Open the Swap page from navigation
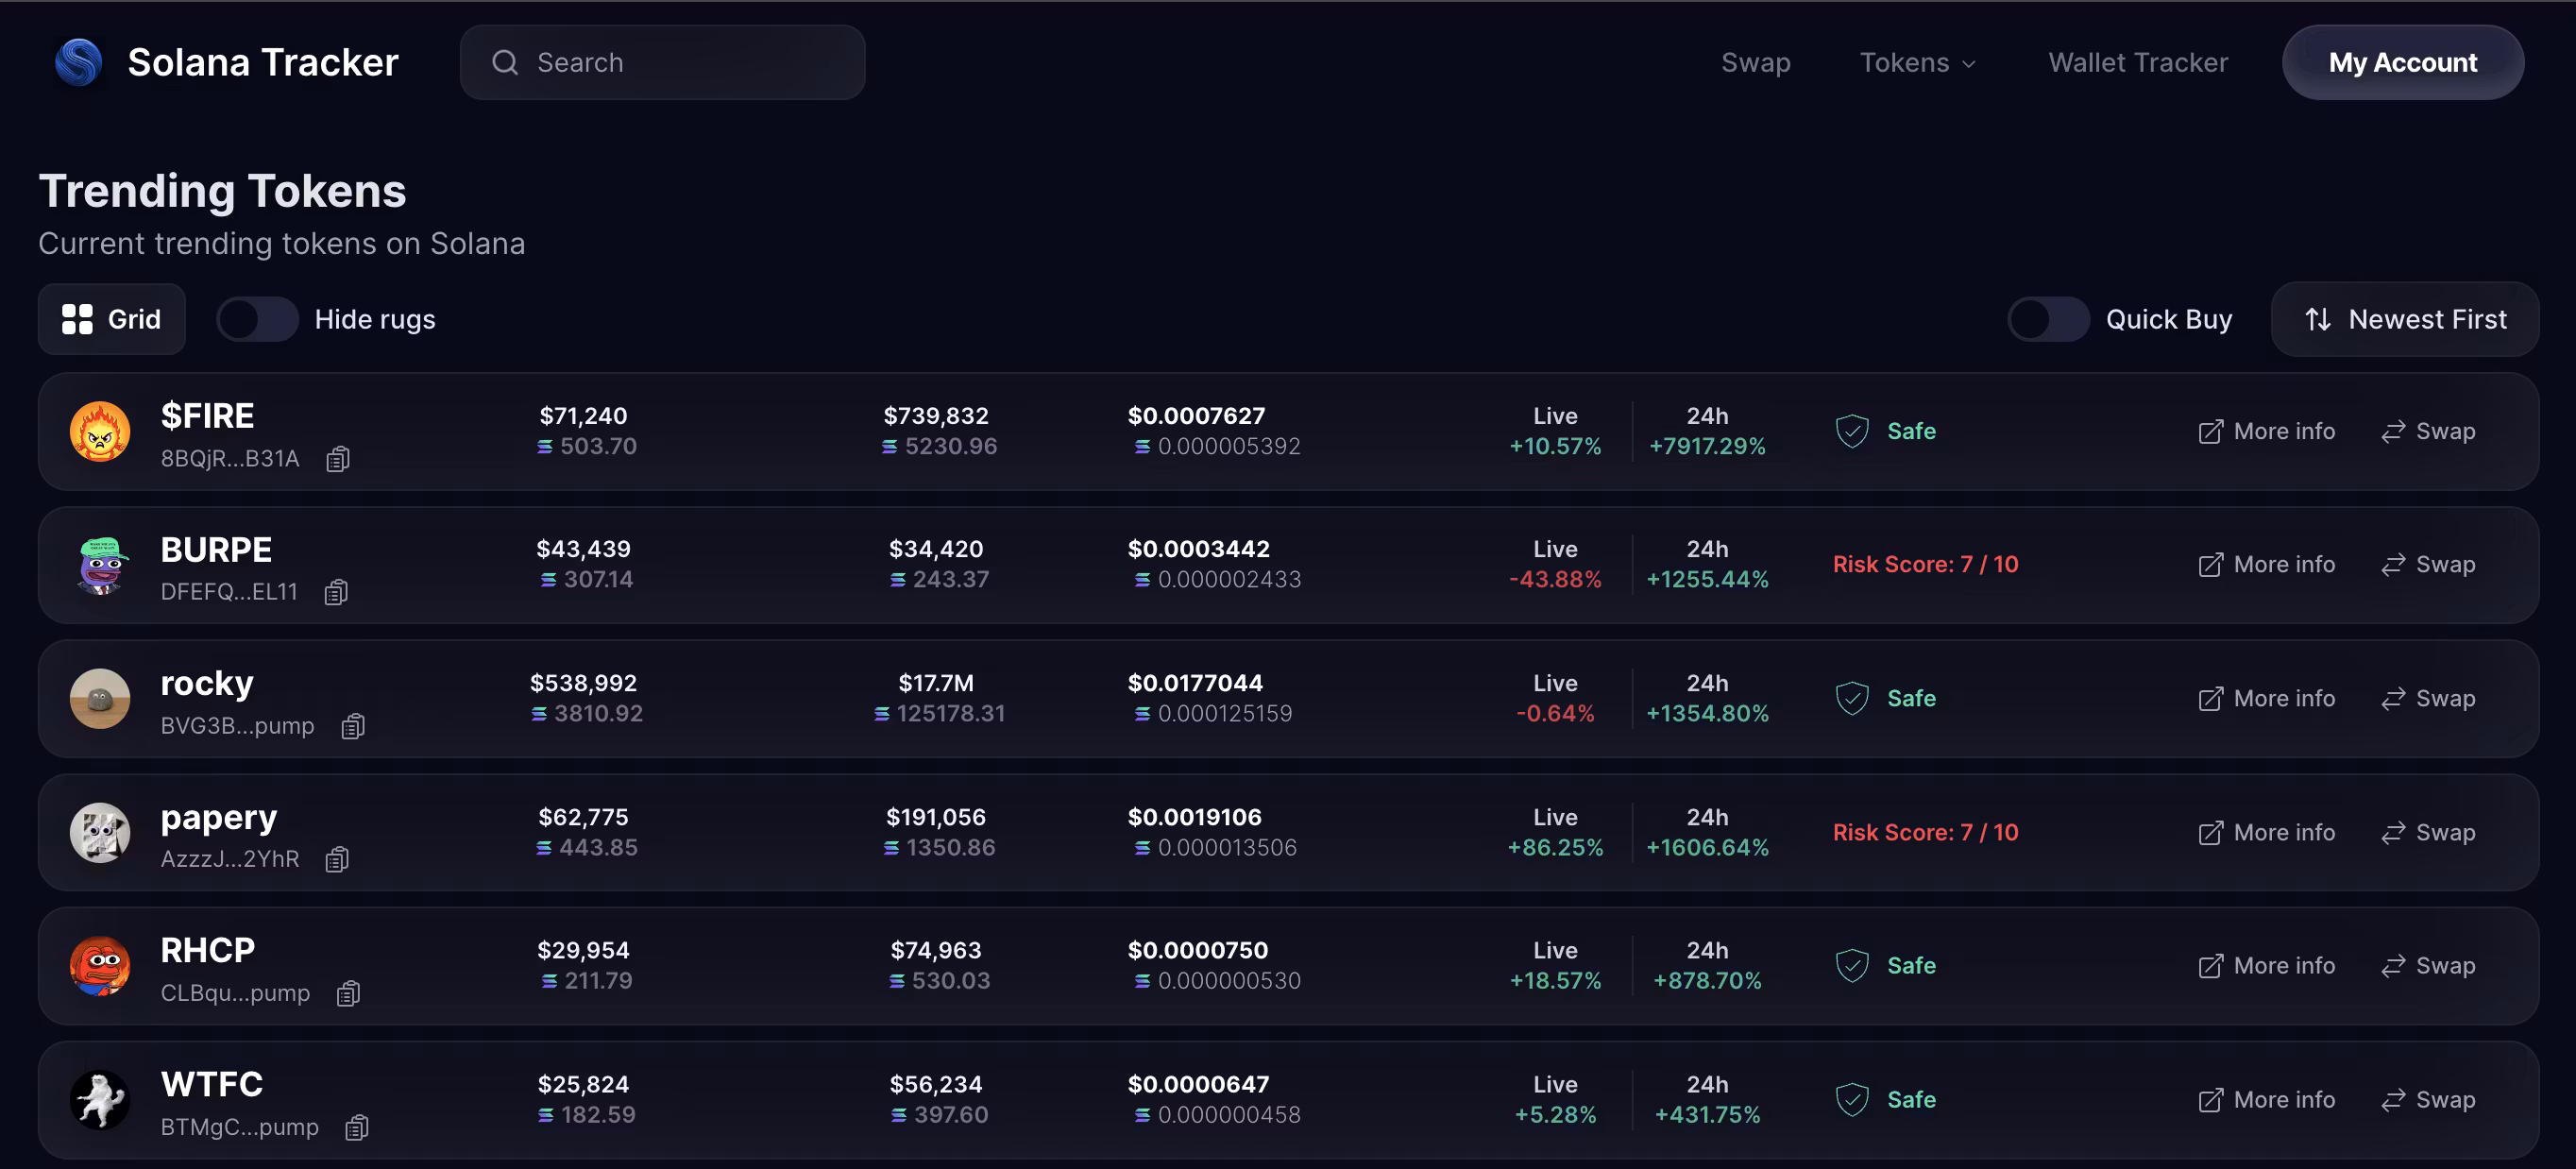The width and height of the screenshot is (2576, 1169). (x=1755, y=62)
